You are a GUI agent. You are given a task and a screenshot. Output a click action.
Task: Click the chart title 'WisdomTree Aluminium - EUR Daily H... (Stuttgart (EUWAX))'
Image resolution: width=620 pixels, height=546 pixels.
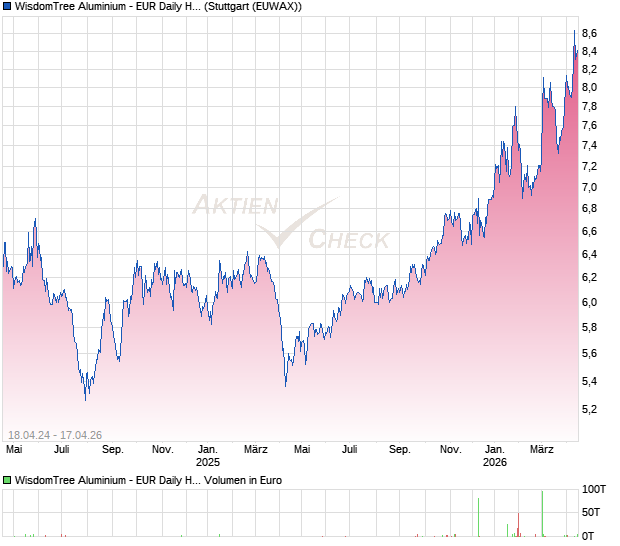(x=158, y=7)
